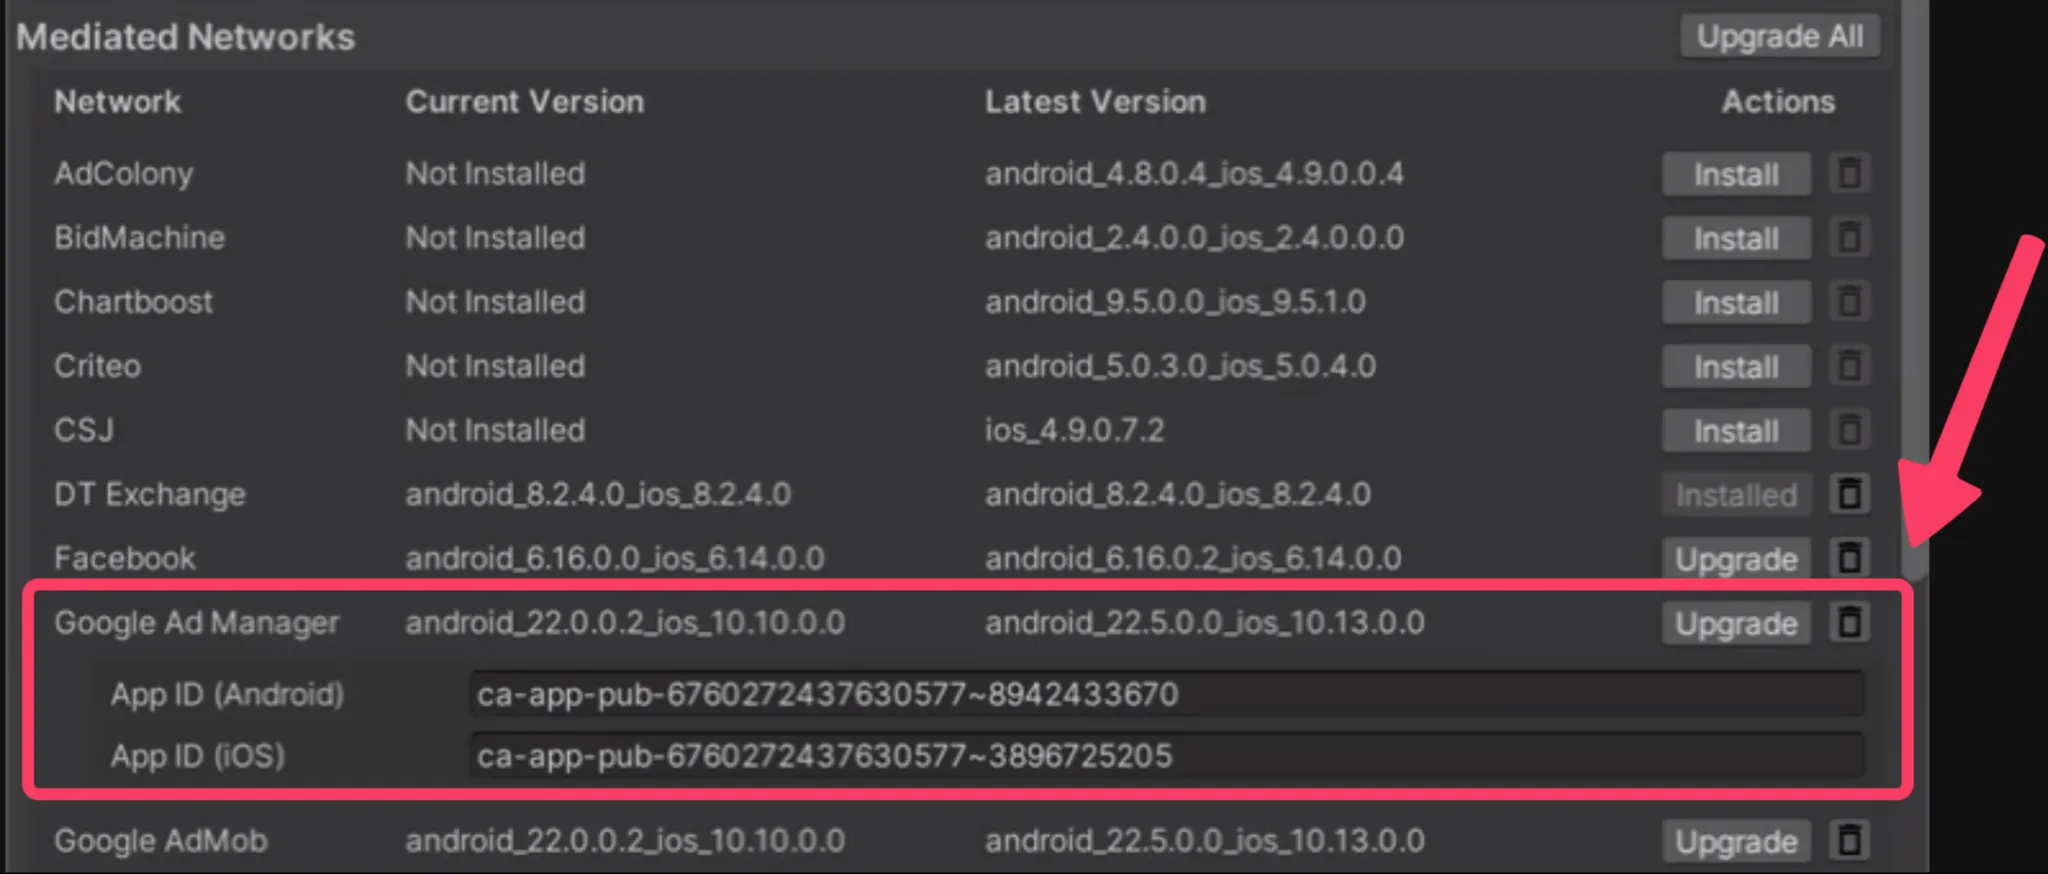The height and width of the screenshot is (874, 2048).
Task: Upgrade the Facebook adapter
Action: (x=1736, y=558)
